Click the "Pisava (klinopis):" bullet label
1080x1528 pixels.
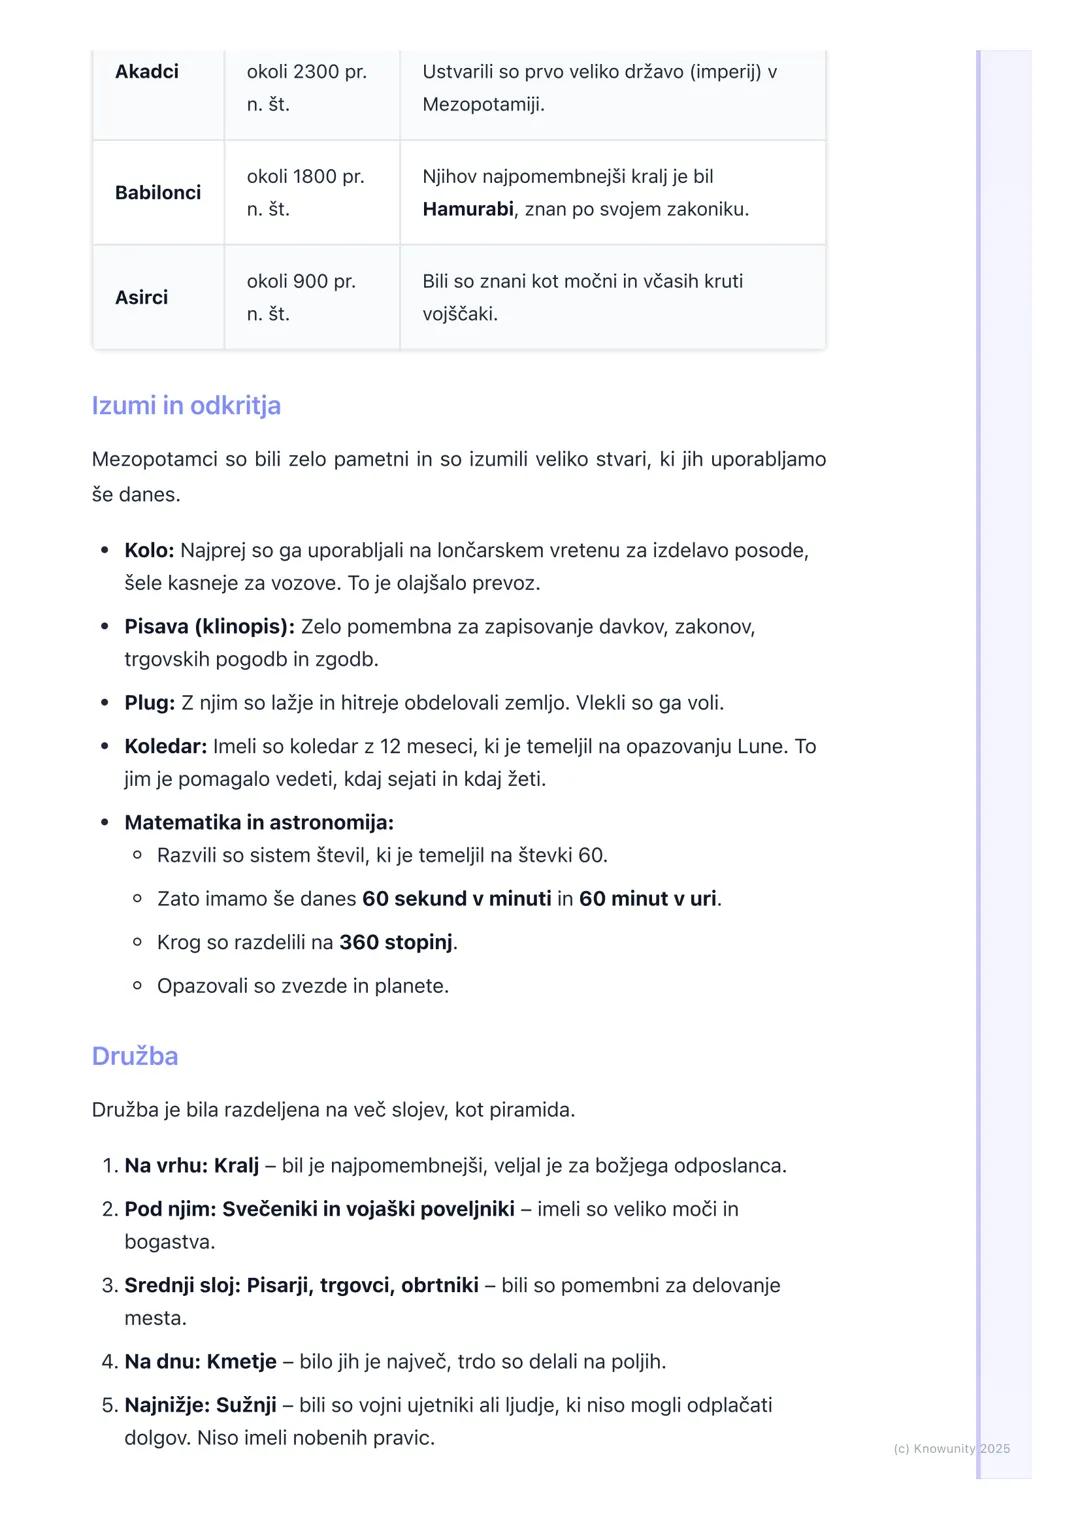[209, 627]
